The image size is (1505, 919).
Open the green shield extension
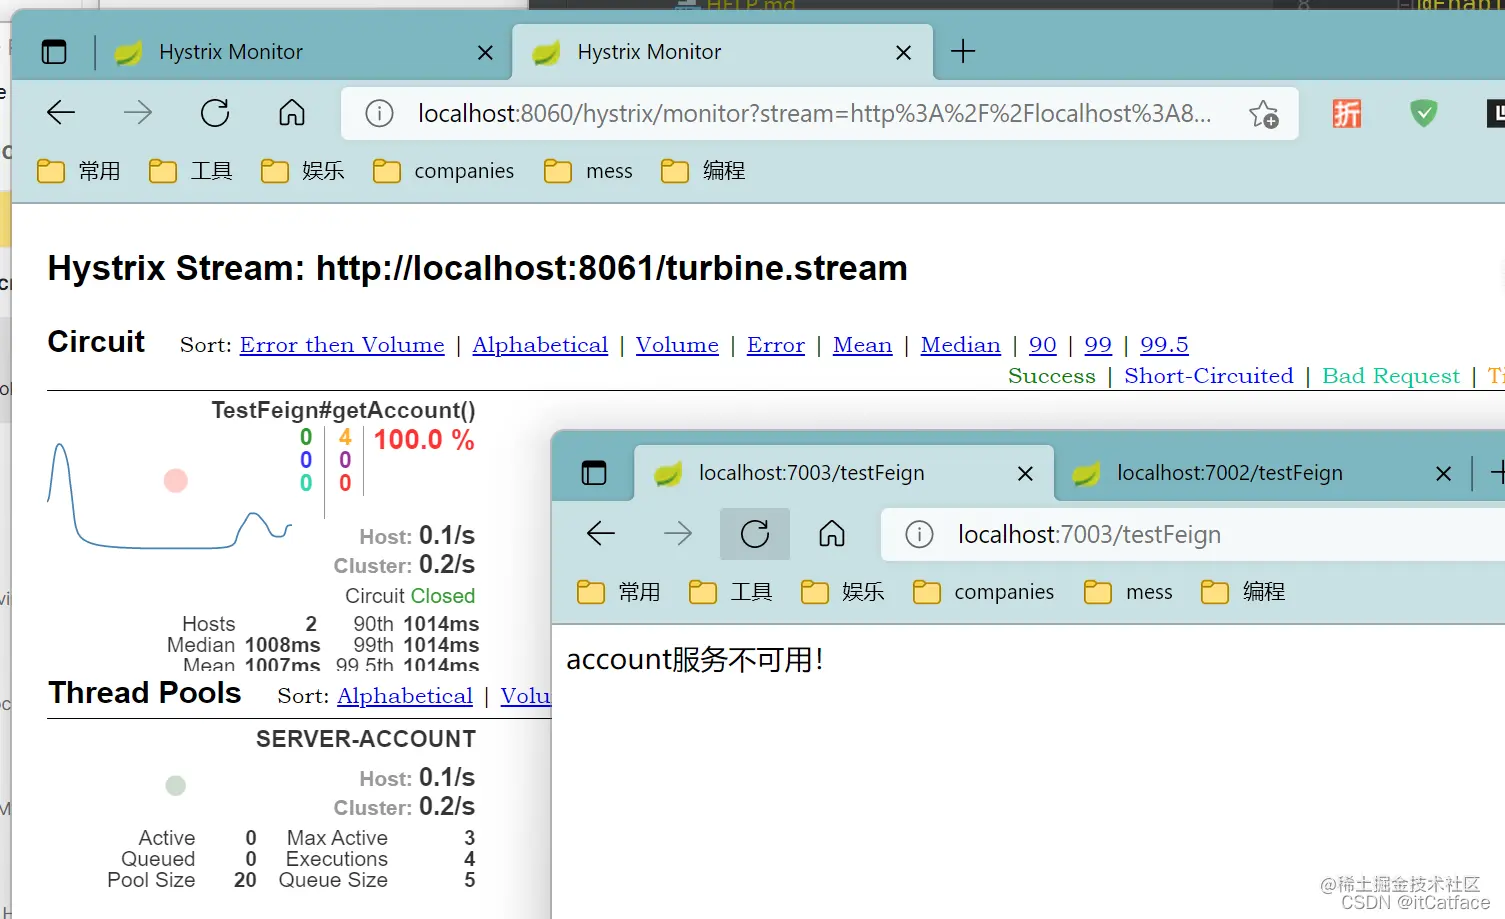(1424, 114)
